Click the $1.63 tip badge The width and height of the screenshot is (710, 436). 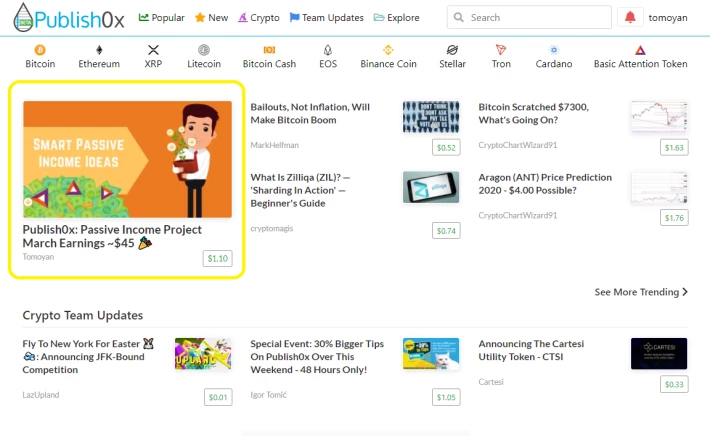674,147
